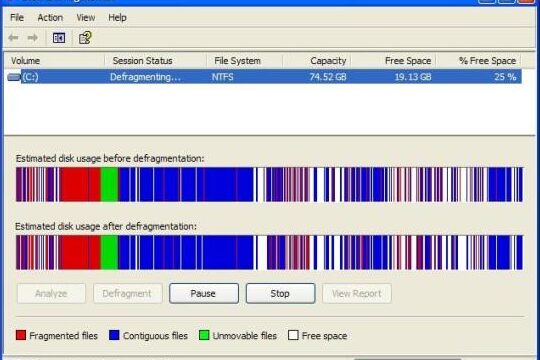Click the Free Space column header
Image resolution: width=540 pixels, height=360 pixels.
pos(394,61)
